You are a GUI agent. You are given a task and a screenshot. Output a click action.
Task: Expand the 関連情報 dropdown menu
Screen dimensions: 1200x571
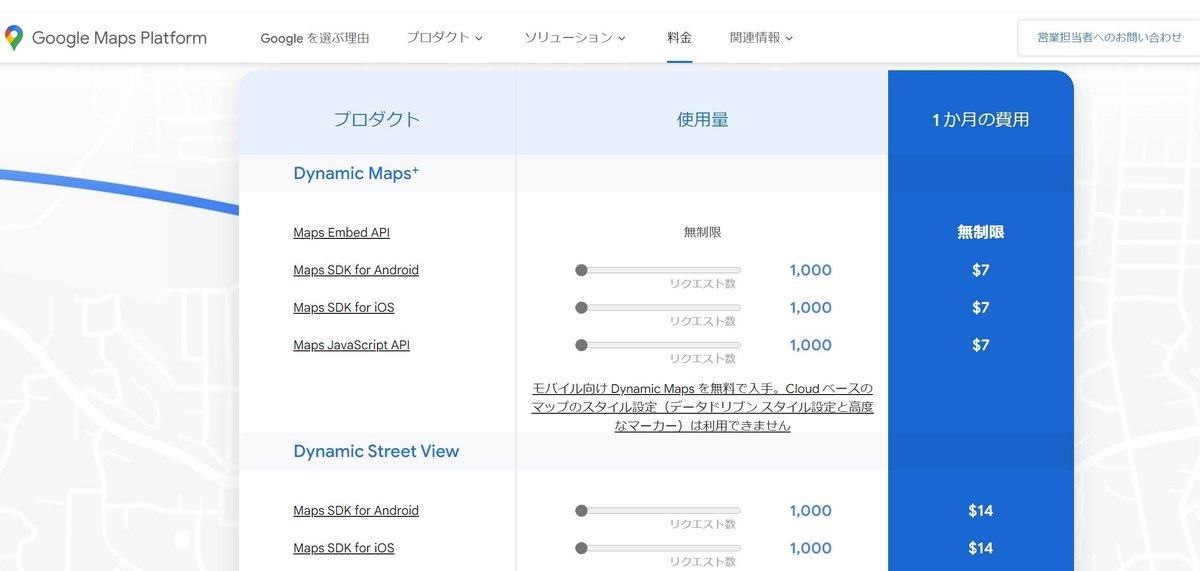[x=761, y=38]
